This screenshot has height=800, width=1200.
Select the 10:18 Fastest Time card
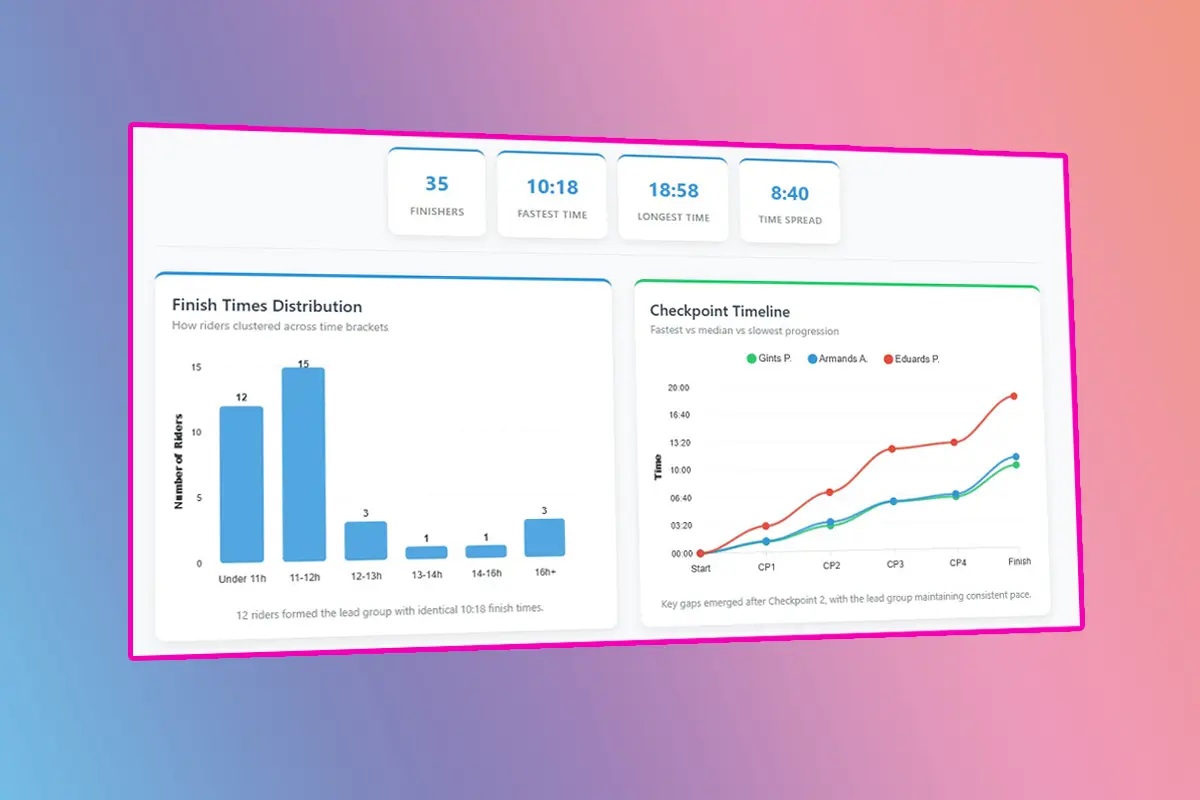[x=552, y=196]
